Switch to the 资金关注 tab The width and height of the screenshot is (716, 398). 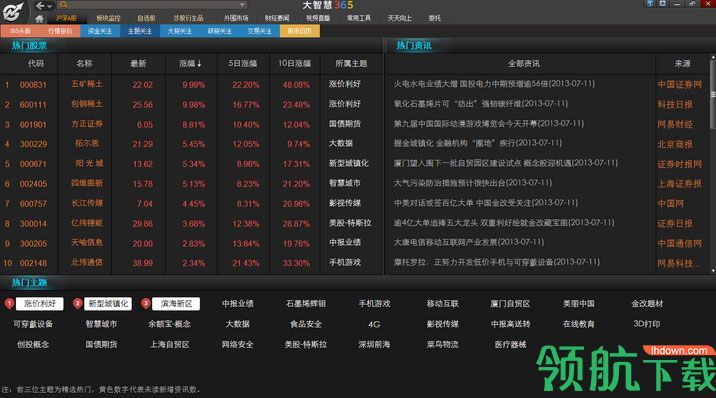pyautogui.click(x=100, y=31)
